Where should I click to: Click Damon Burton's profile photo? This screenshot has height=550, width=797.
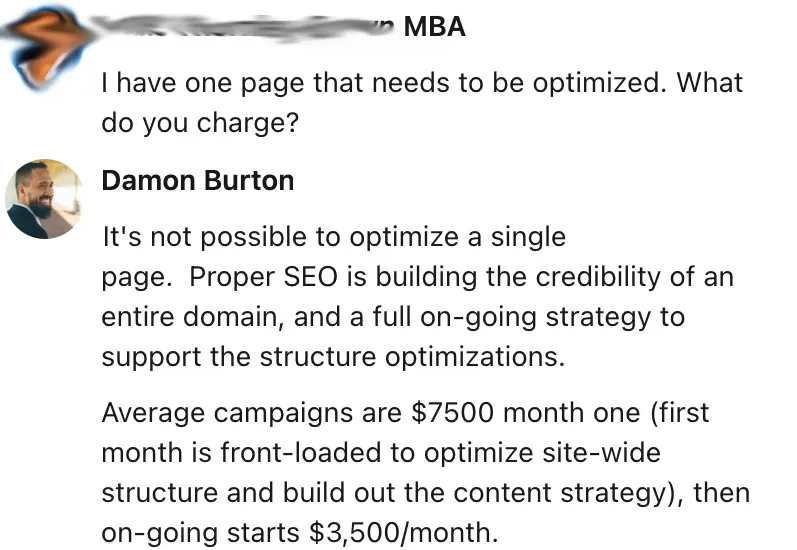44,197
